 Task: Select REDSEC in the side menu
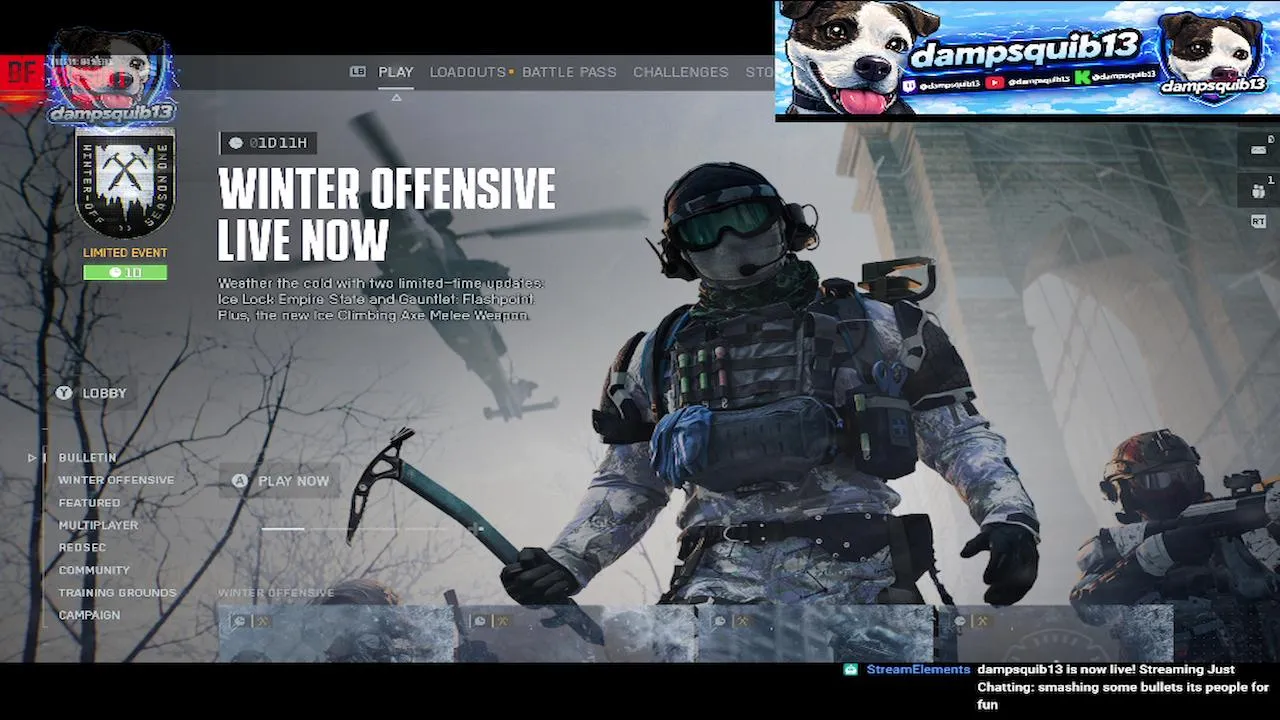(x=82, y=547)
